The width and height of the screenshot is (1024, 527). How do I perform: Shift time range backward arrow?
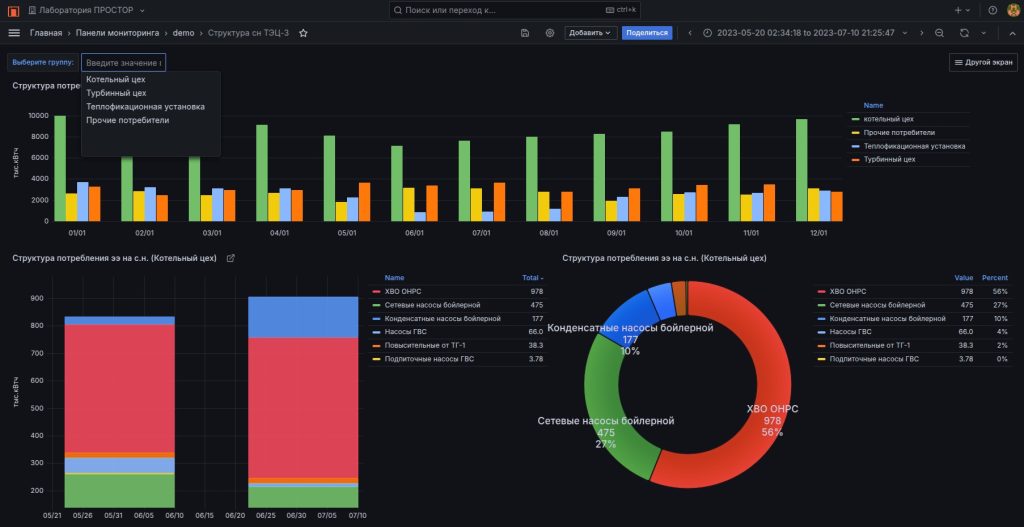pyautogui.click(x=690, y=33)
